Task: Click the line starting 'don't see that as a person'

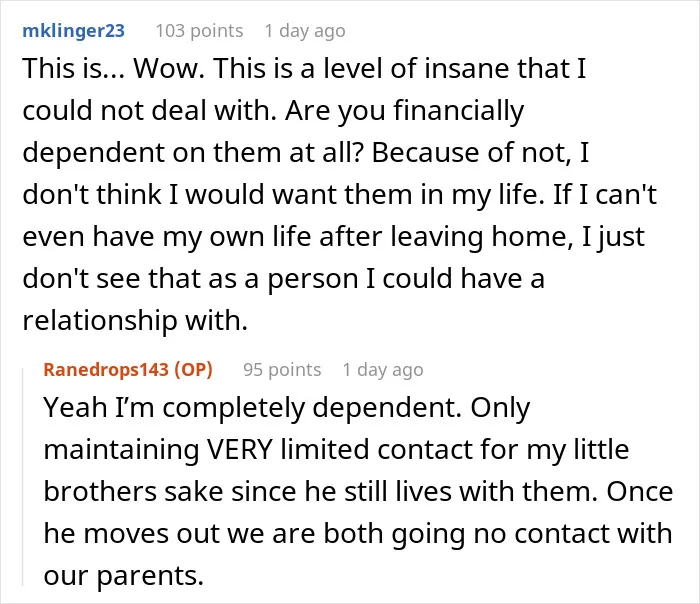Action: [x=283, y=279]
